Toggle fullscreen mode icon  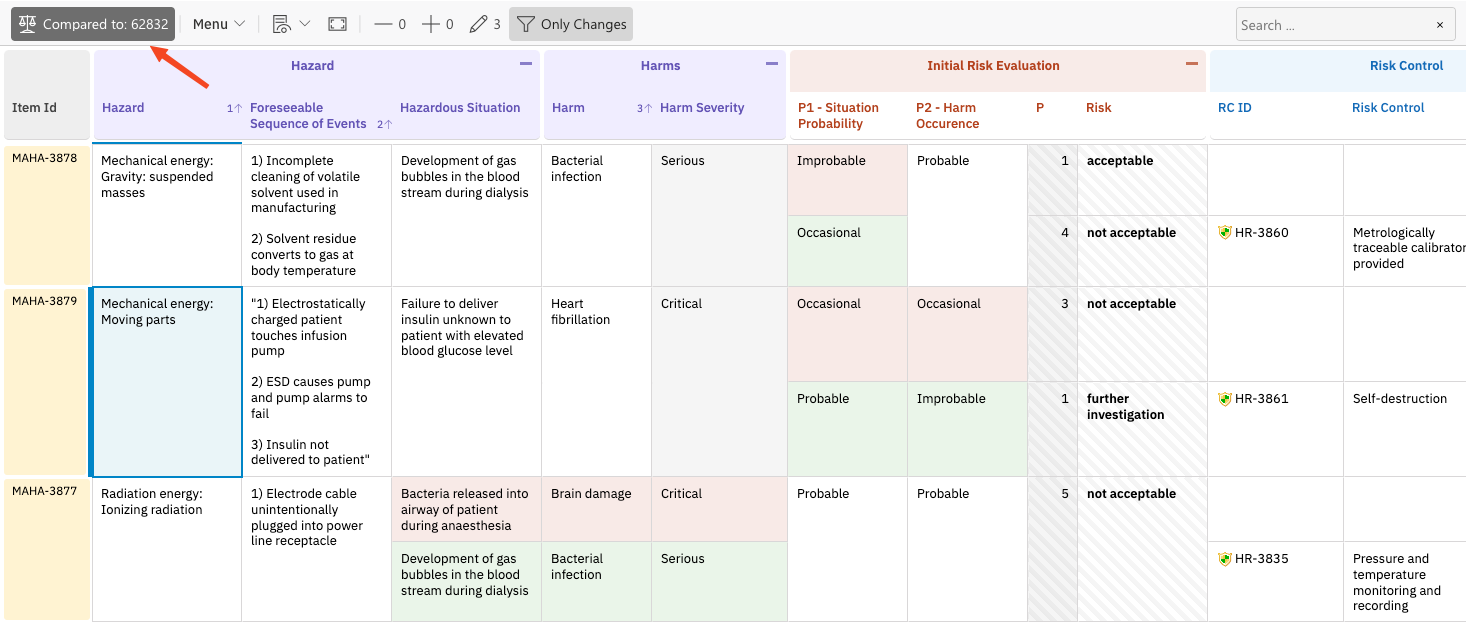pyautogui.click(x=338, y=24)
